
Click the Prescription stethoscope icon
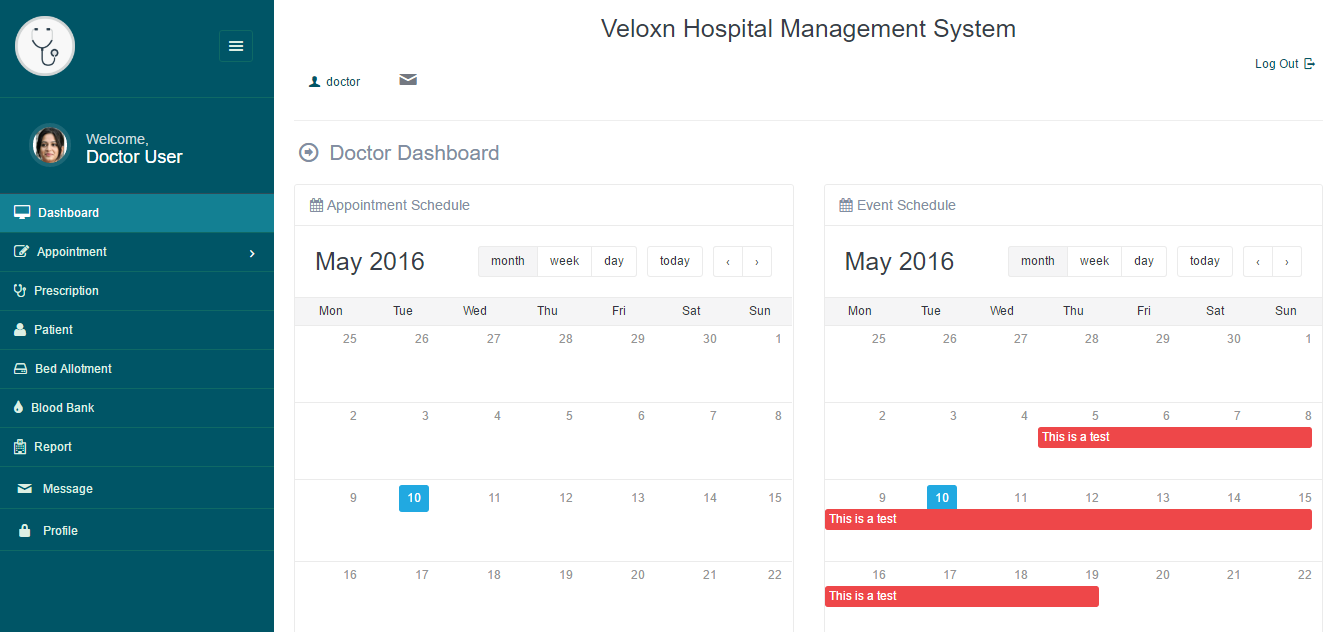point(20,291)
